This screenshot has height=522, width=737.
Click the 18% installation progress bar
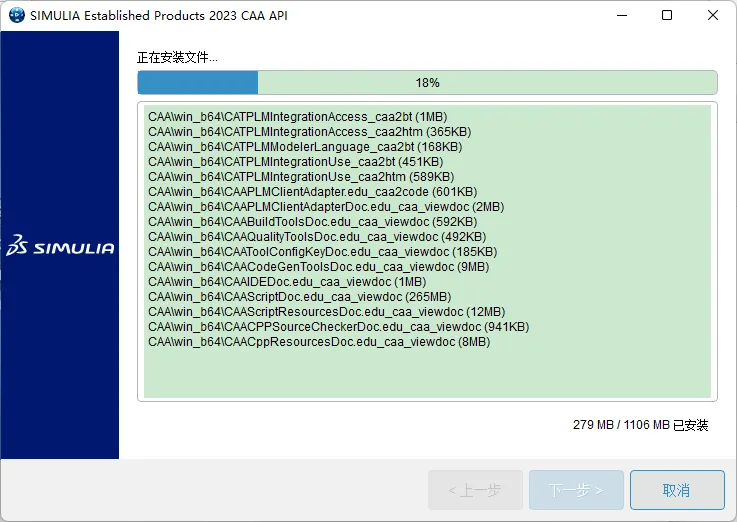[x=427, y=83]
